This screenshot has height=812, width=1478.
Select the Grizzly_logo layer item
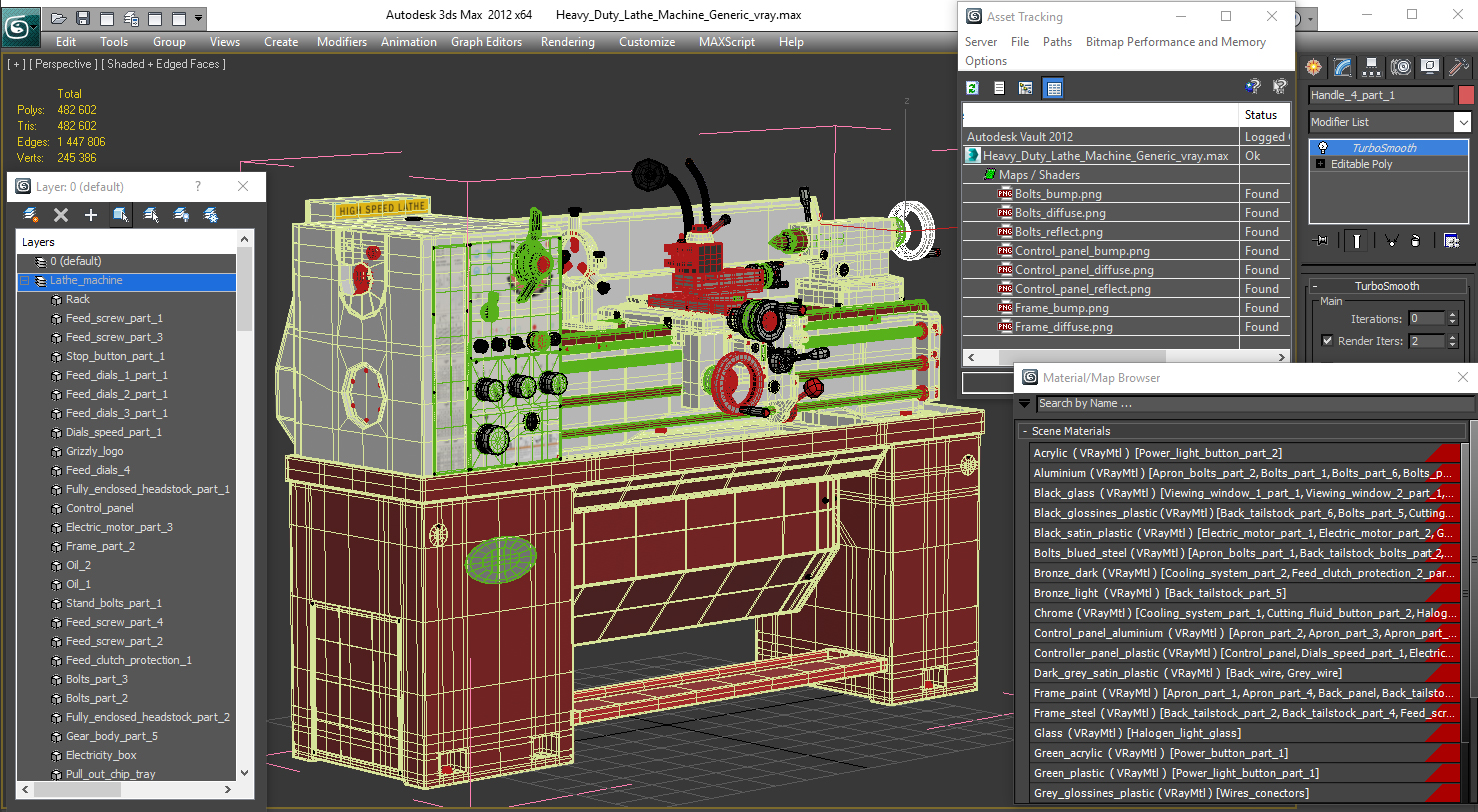95,451
